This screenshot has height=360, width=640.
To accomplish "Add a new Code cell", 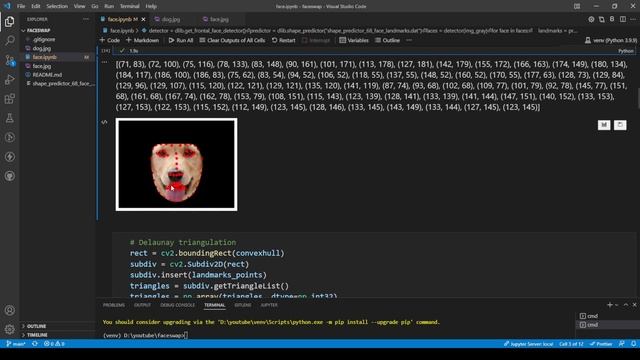I will click(110, 40).
